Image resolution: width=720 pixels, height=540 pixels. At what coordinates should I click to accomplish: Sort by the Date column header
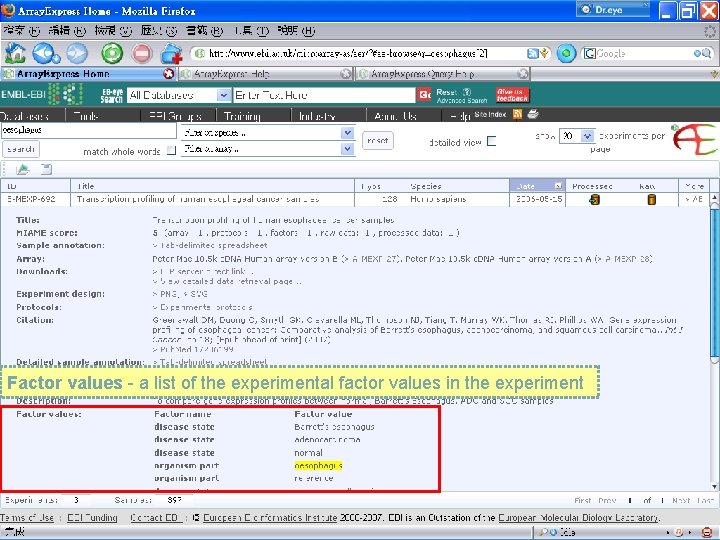537,186
